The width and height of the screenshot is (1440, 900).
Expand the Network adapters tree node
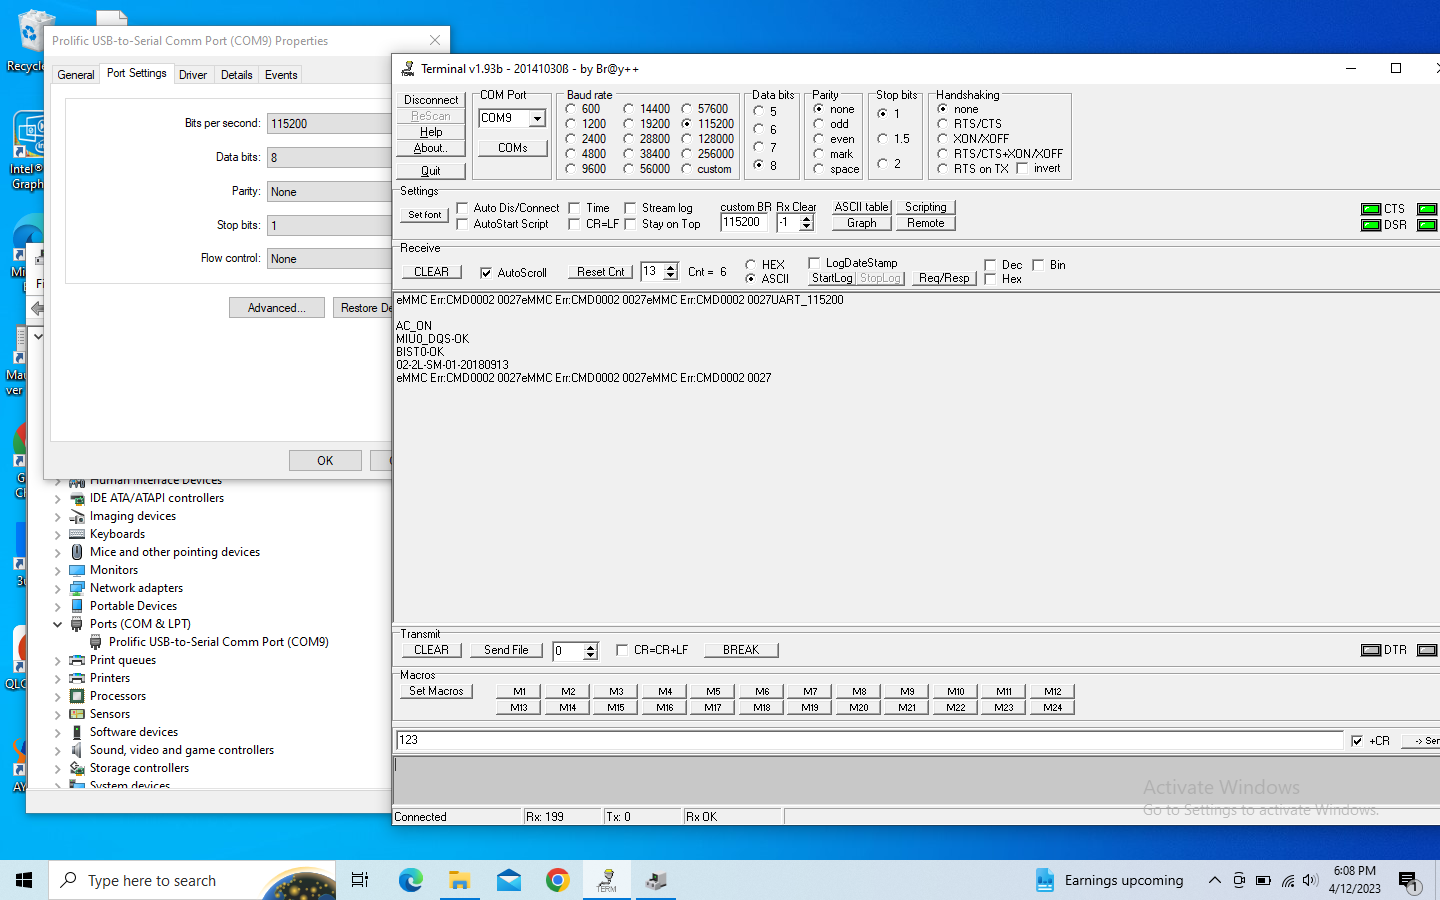pos(58,588)
